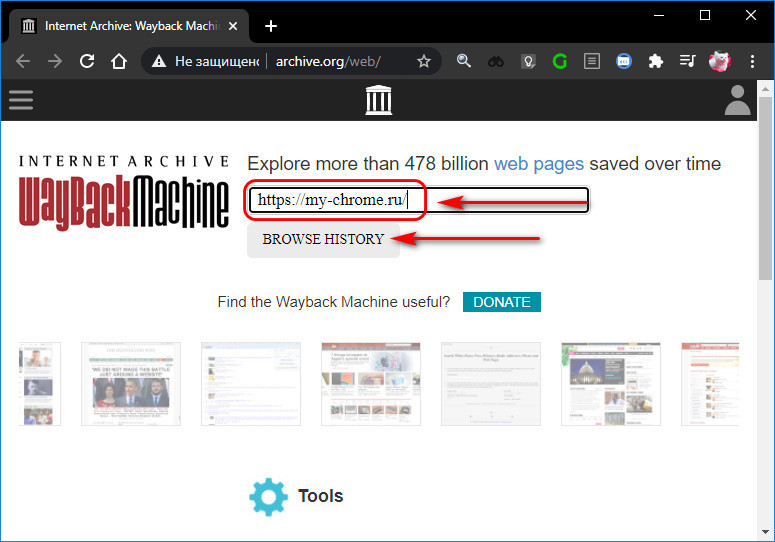The width and height of the screenshot is (775, 542).
Task: Click the page scrollbar down arrow
Action: (x=765, y=532)
